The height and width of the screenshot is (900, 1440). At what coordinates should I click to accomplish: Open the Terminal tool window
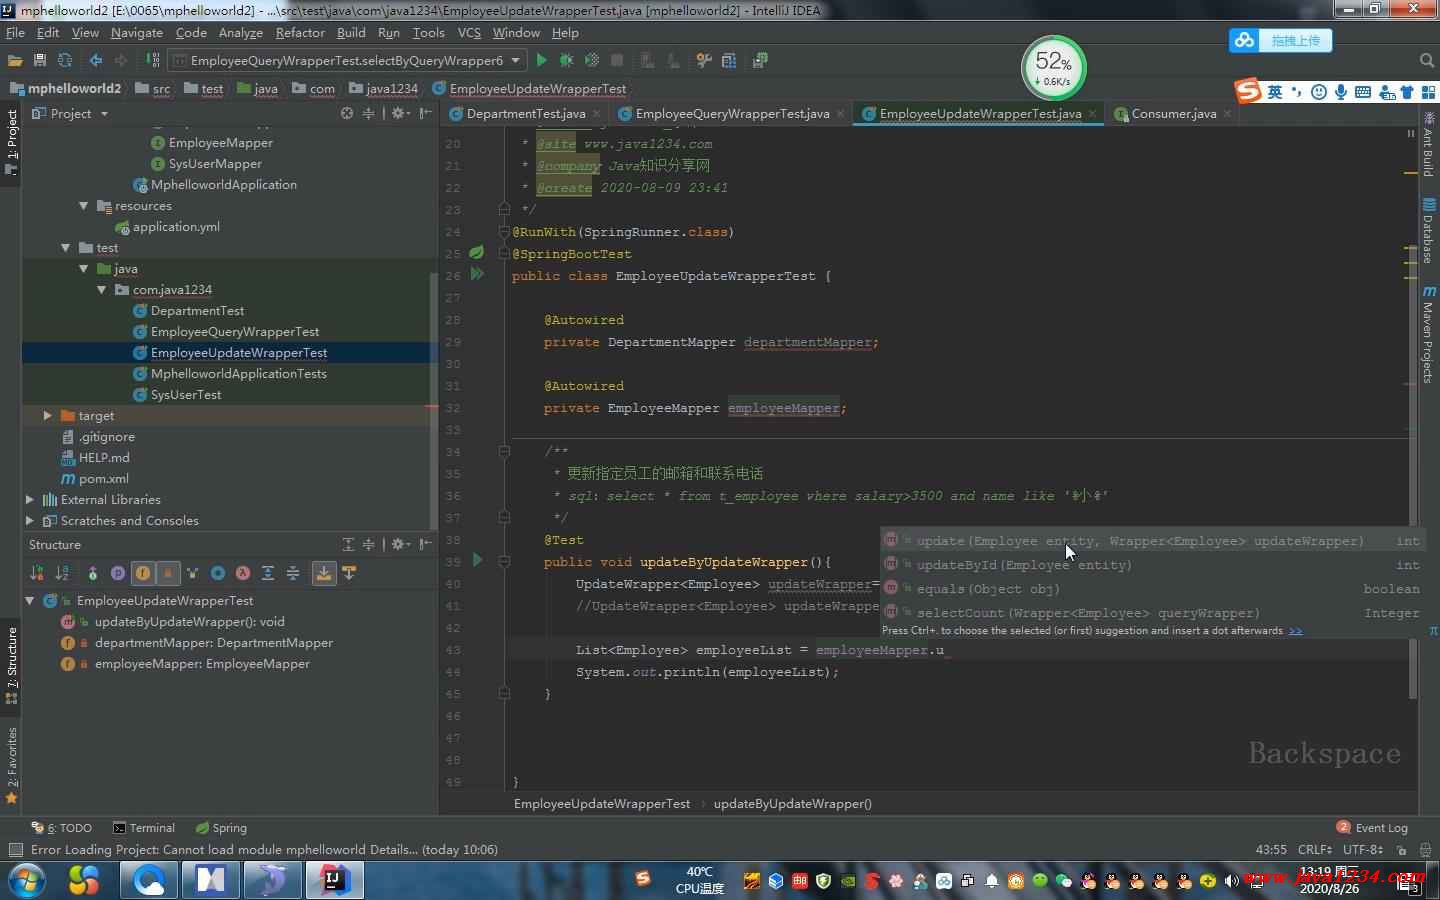(144, 828)
